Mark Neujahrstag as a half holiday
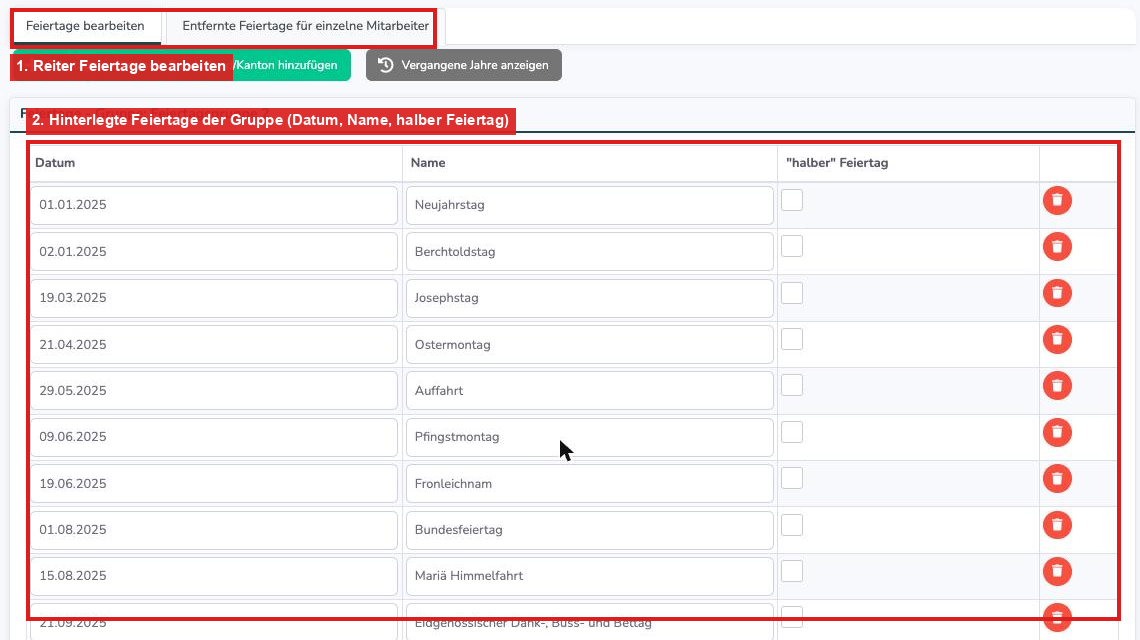The image size is (1140, 640). [792, 200]
